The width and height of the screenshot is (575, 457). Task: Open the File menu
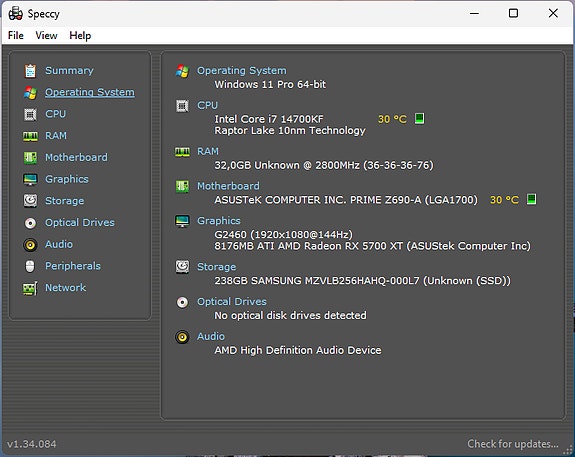tap(16, 36)
